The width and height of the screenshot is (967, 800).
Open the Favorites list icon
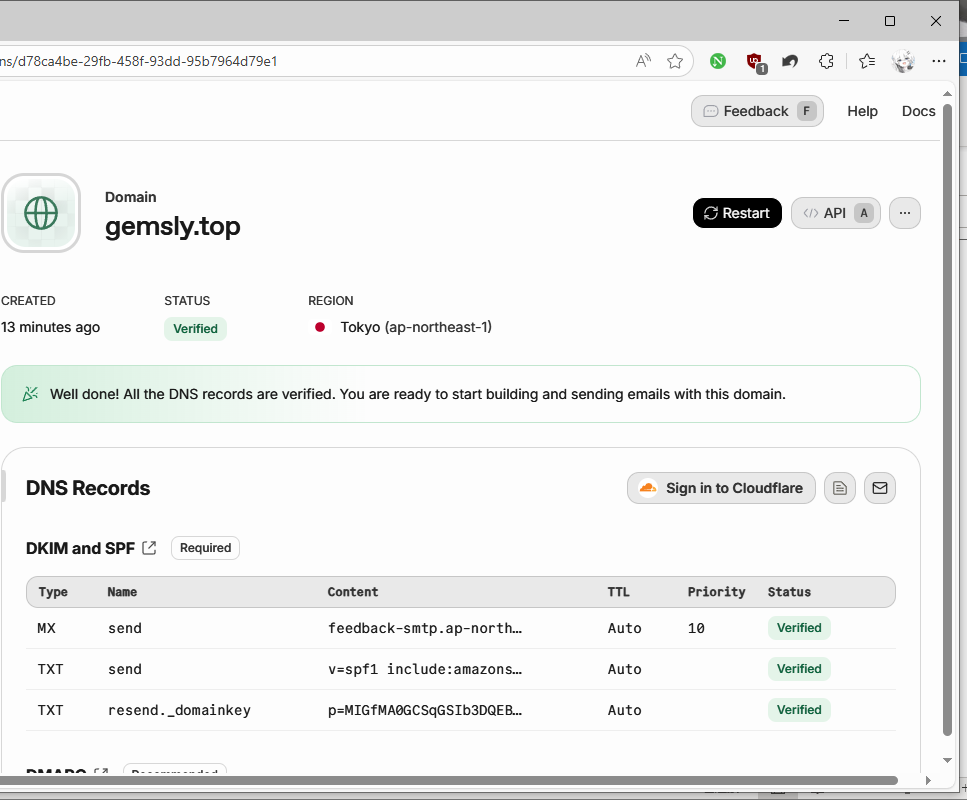[x=867, y=61]
